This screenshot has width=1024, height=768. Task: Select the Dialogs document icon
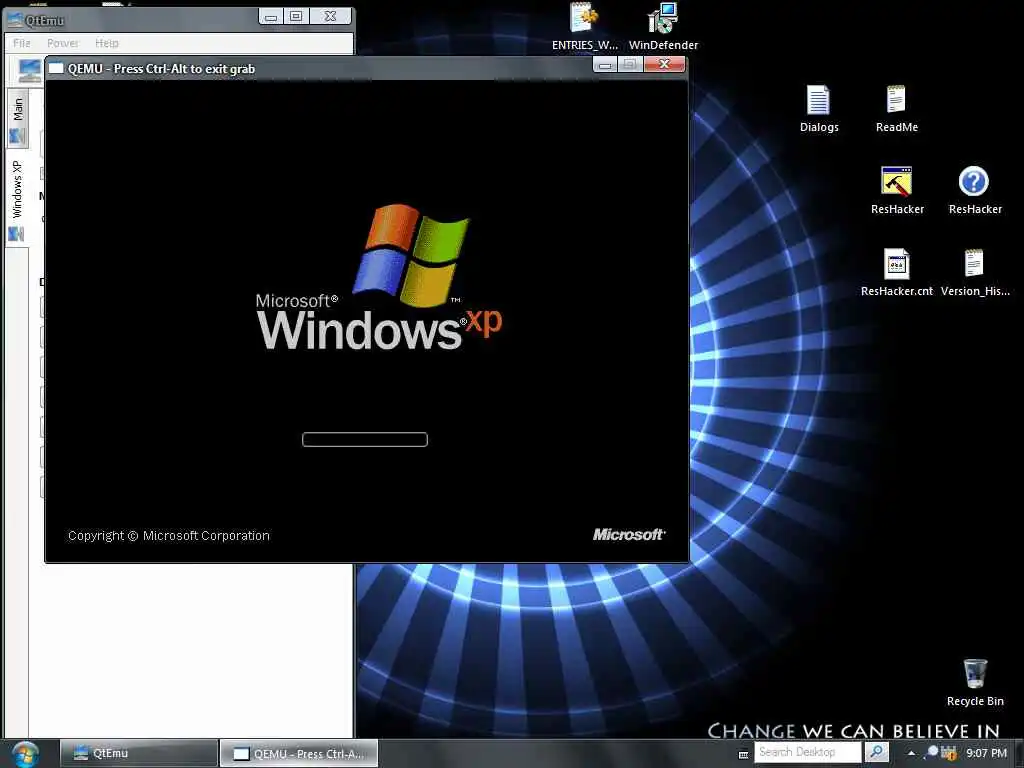[818, 109]
